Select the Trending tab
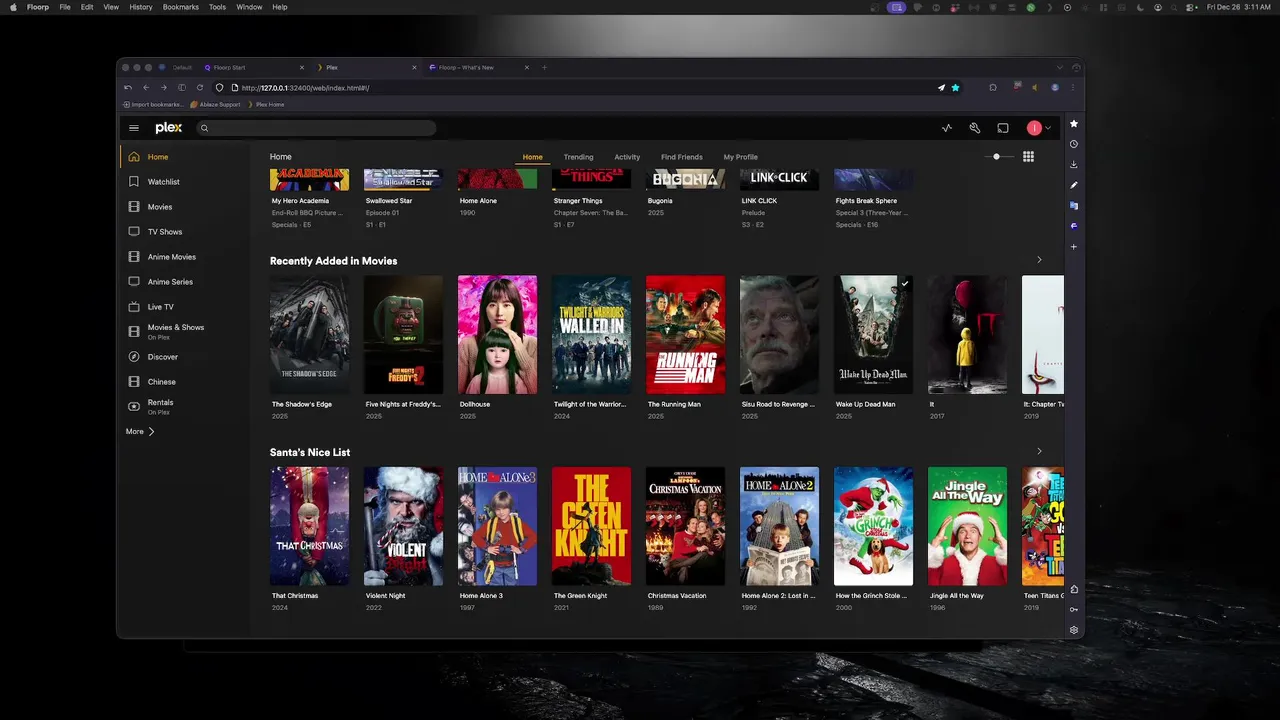This screenshot has width=1280, height=720. coord(578,157)
